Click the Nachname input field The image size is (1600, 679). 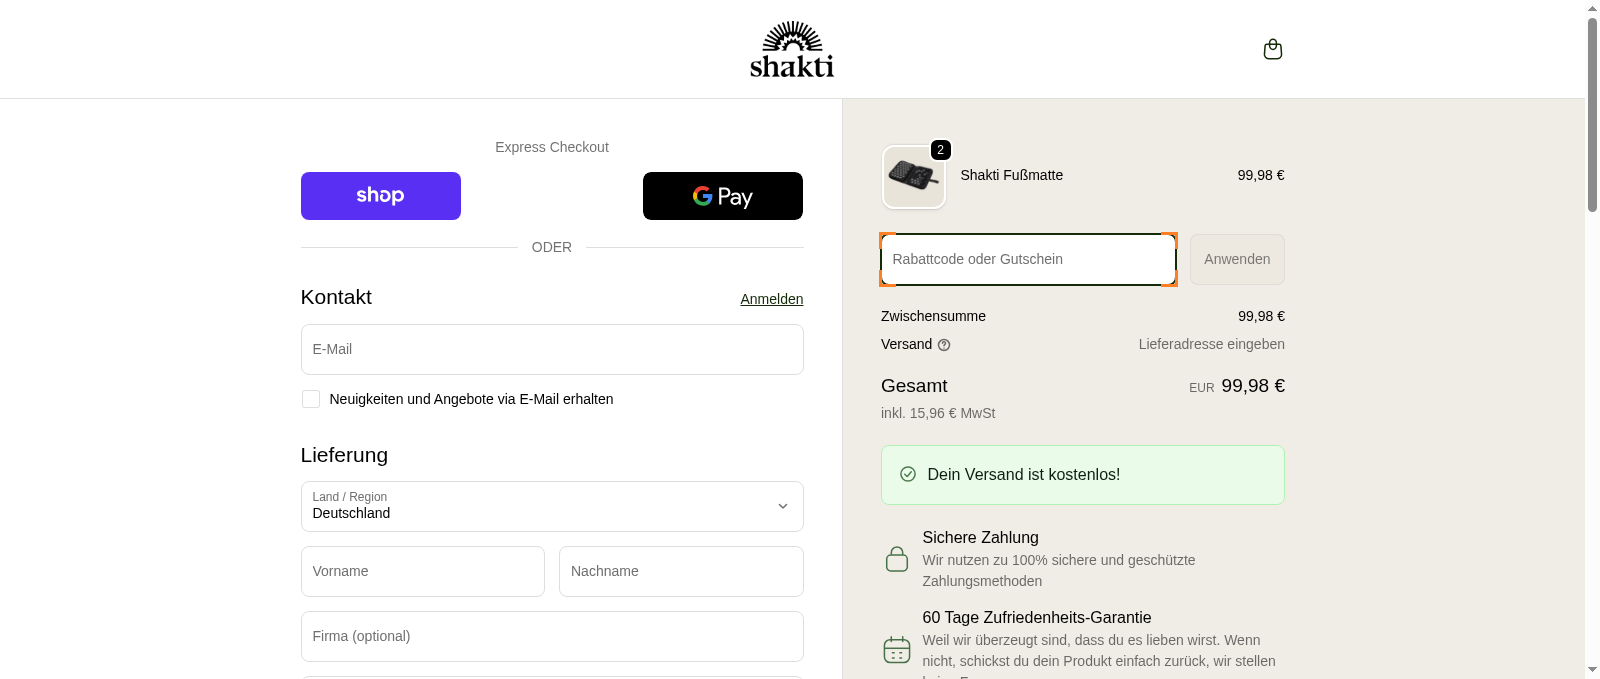click(x=681, y=571)
